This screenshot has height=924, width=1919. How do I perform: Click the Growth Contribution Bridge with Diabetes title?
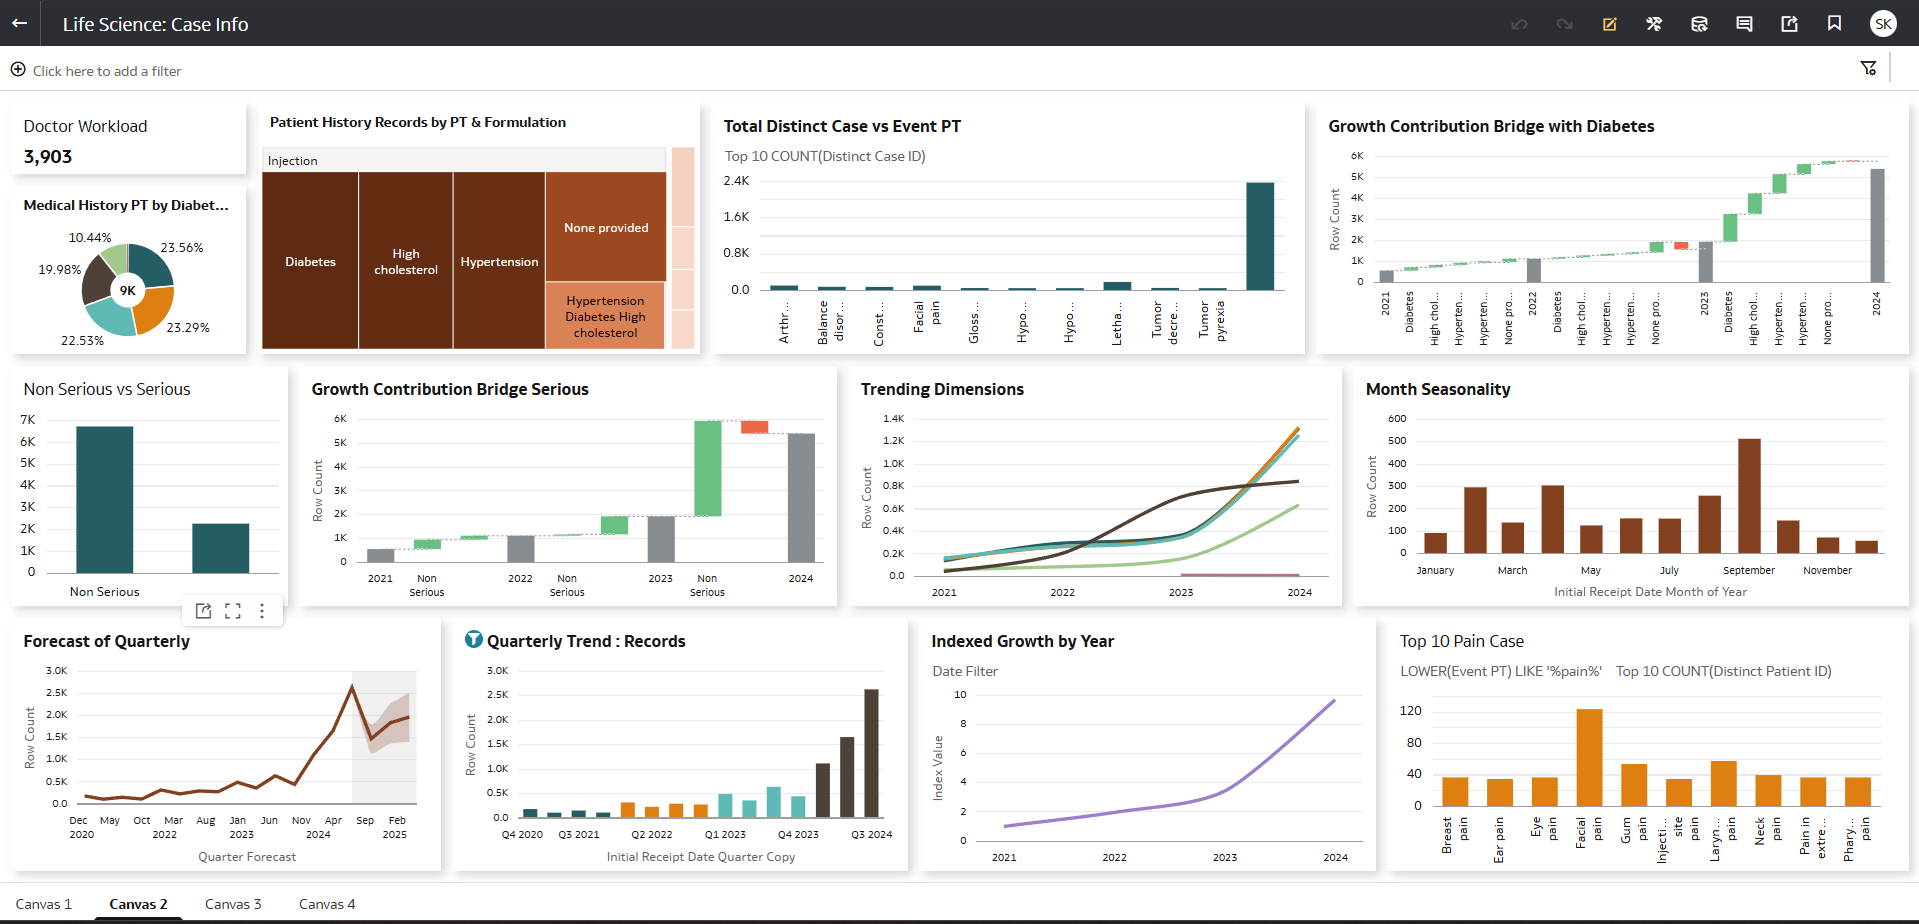coord(1491,126)
